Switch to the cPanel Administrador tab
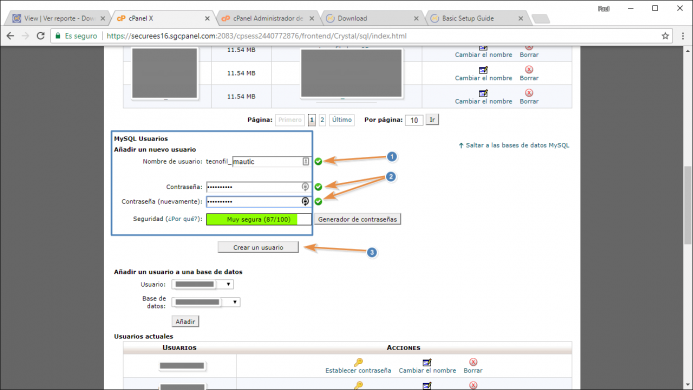Viewport: 693px width, 390px height. click(x=268, y=18)
